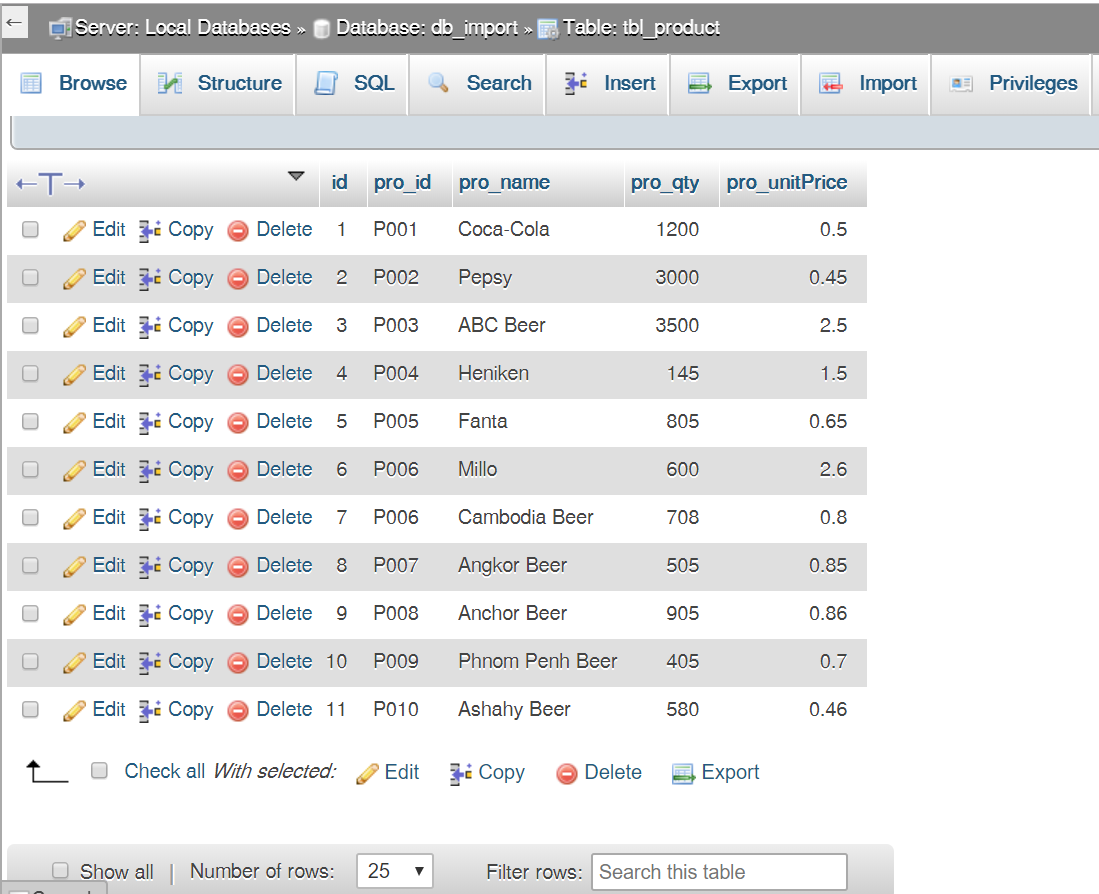This screenshot has width=1099, height=894.
Task: Switch to the SQL tab
Action: pyautogui.click(x=353, y=83)
